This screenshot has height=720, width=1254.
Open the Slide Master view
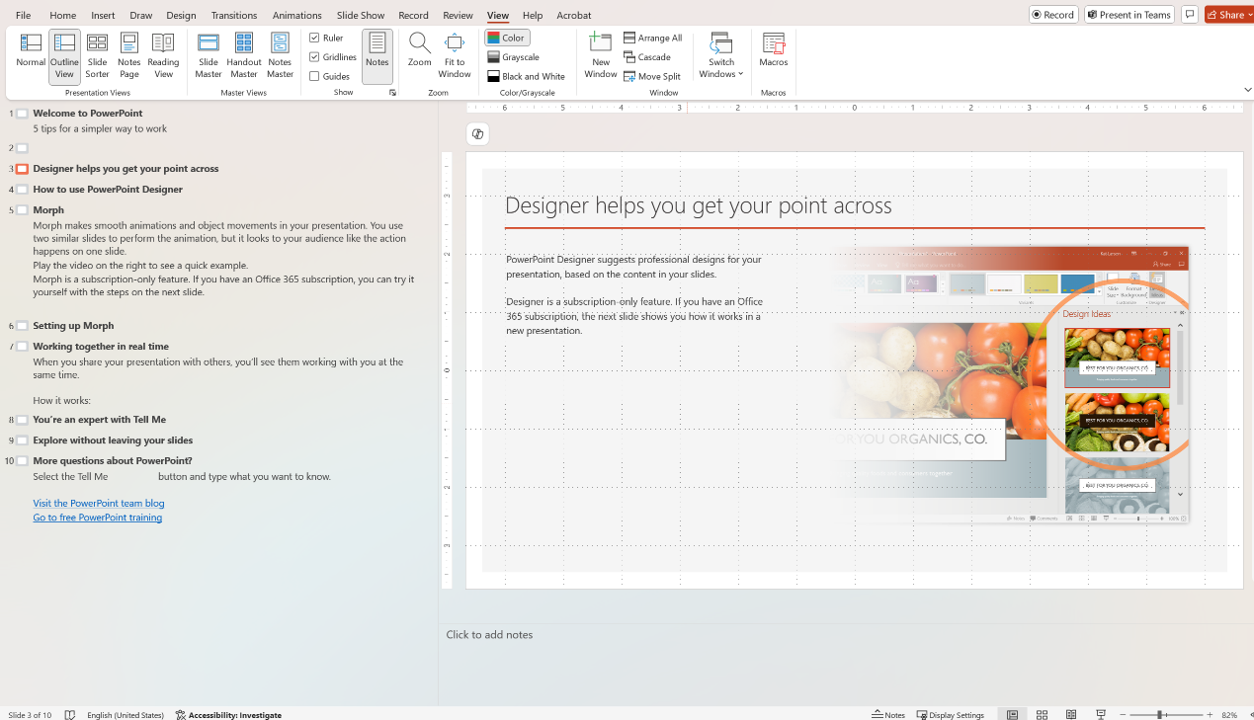208,55
